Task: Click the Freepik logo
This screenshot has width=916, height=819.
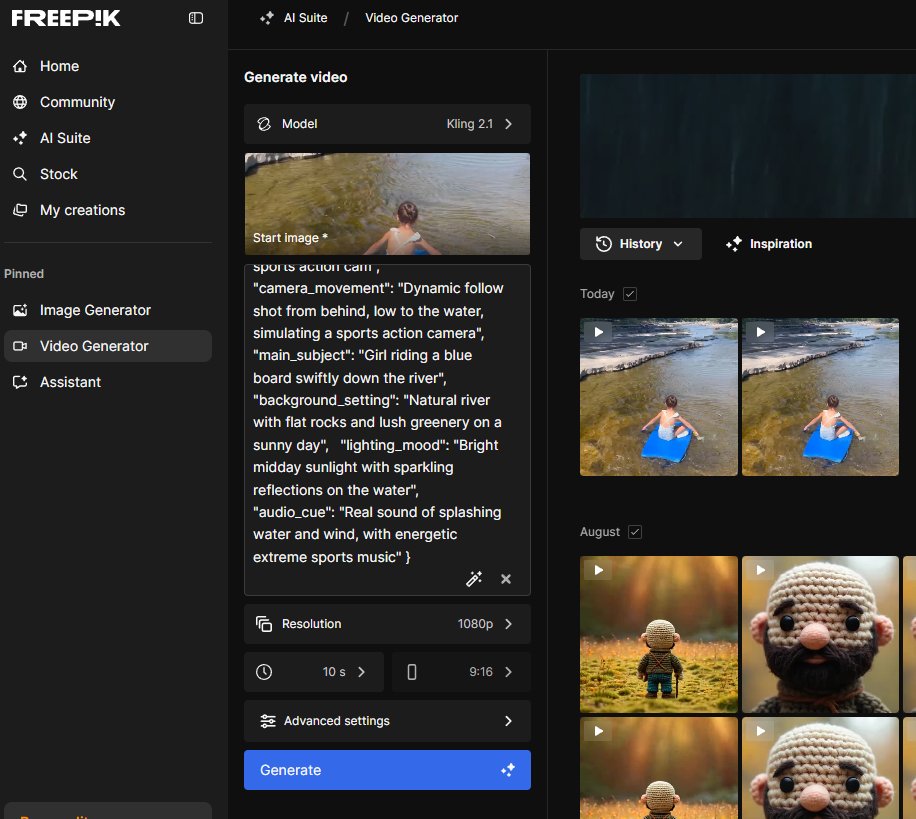Action: [x=65, y=18]
